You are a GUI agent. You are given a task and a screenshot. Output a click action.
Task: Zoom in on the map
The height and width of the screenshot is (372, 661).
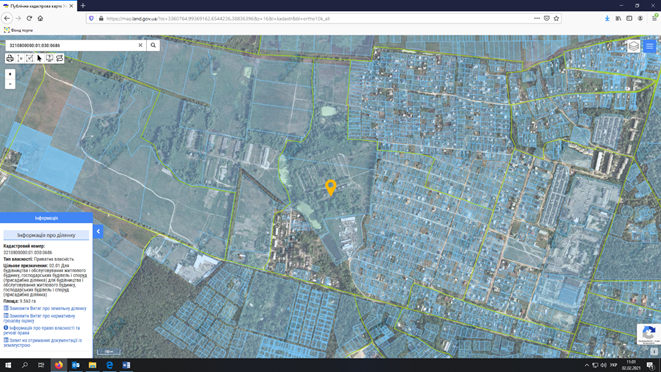[x=10, y=74]
